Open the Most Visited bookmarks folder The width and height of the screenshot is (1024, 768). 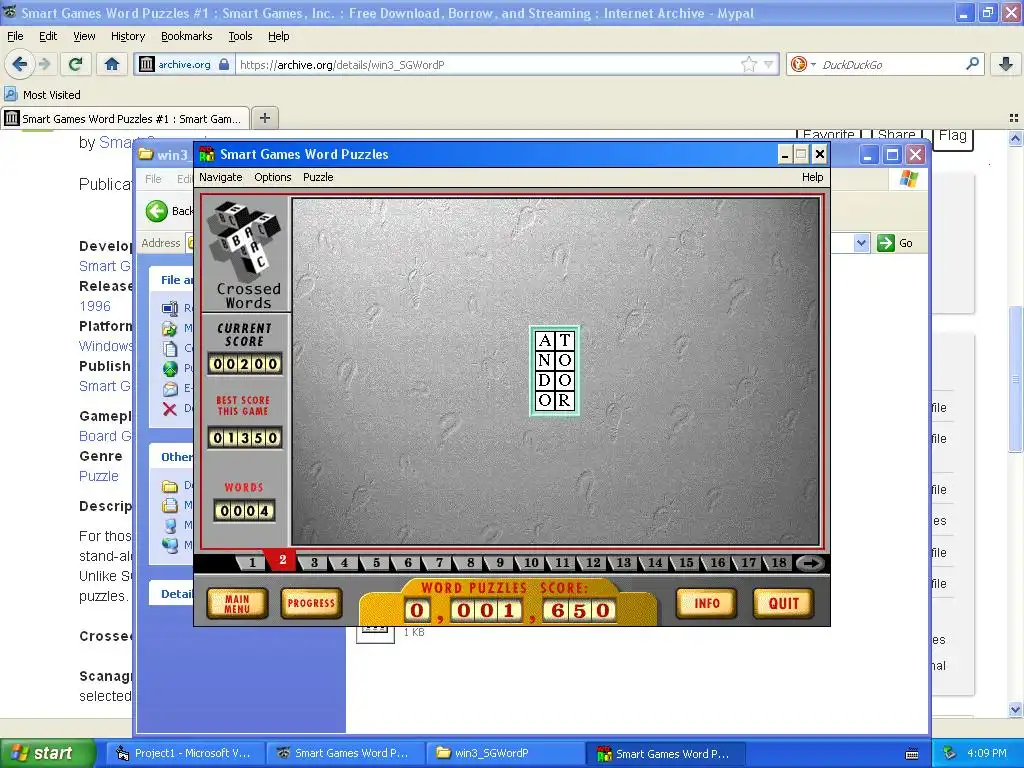[43, 95]
